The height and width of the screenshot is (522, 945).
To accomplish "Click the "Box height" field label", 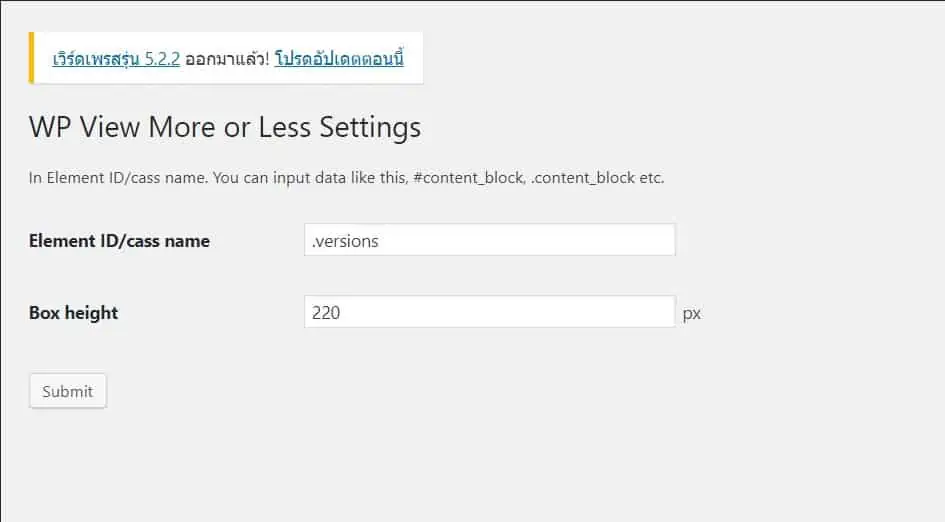I will 73,312.
